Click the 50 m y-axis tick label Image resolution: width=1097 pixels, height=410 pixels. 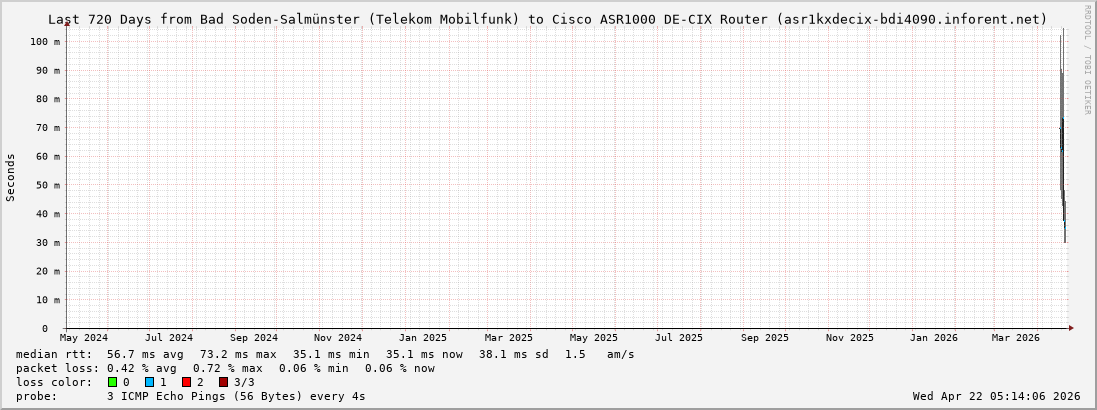(x=47, y=185)
